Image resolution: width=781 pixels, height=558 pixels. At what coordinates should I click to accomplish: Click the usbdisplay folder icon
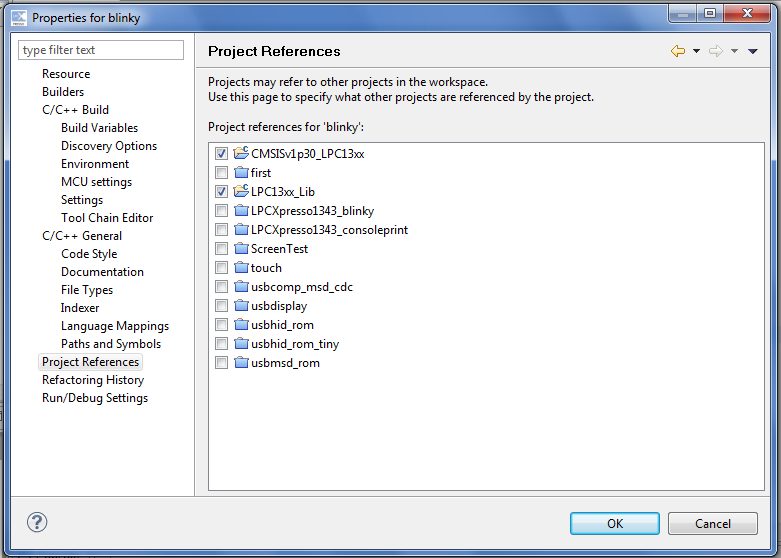click(240, 306)
